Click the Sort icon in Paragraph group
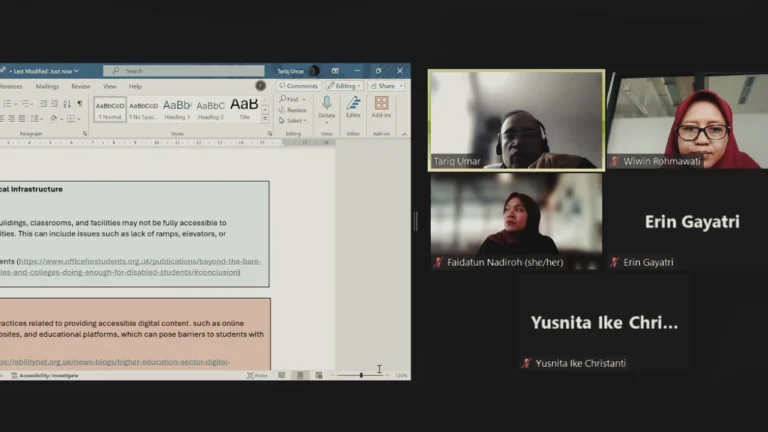The width and height of the screenshot is (768, 432). (x=69, y=104)
